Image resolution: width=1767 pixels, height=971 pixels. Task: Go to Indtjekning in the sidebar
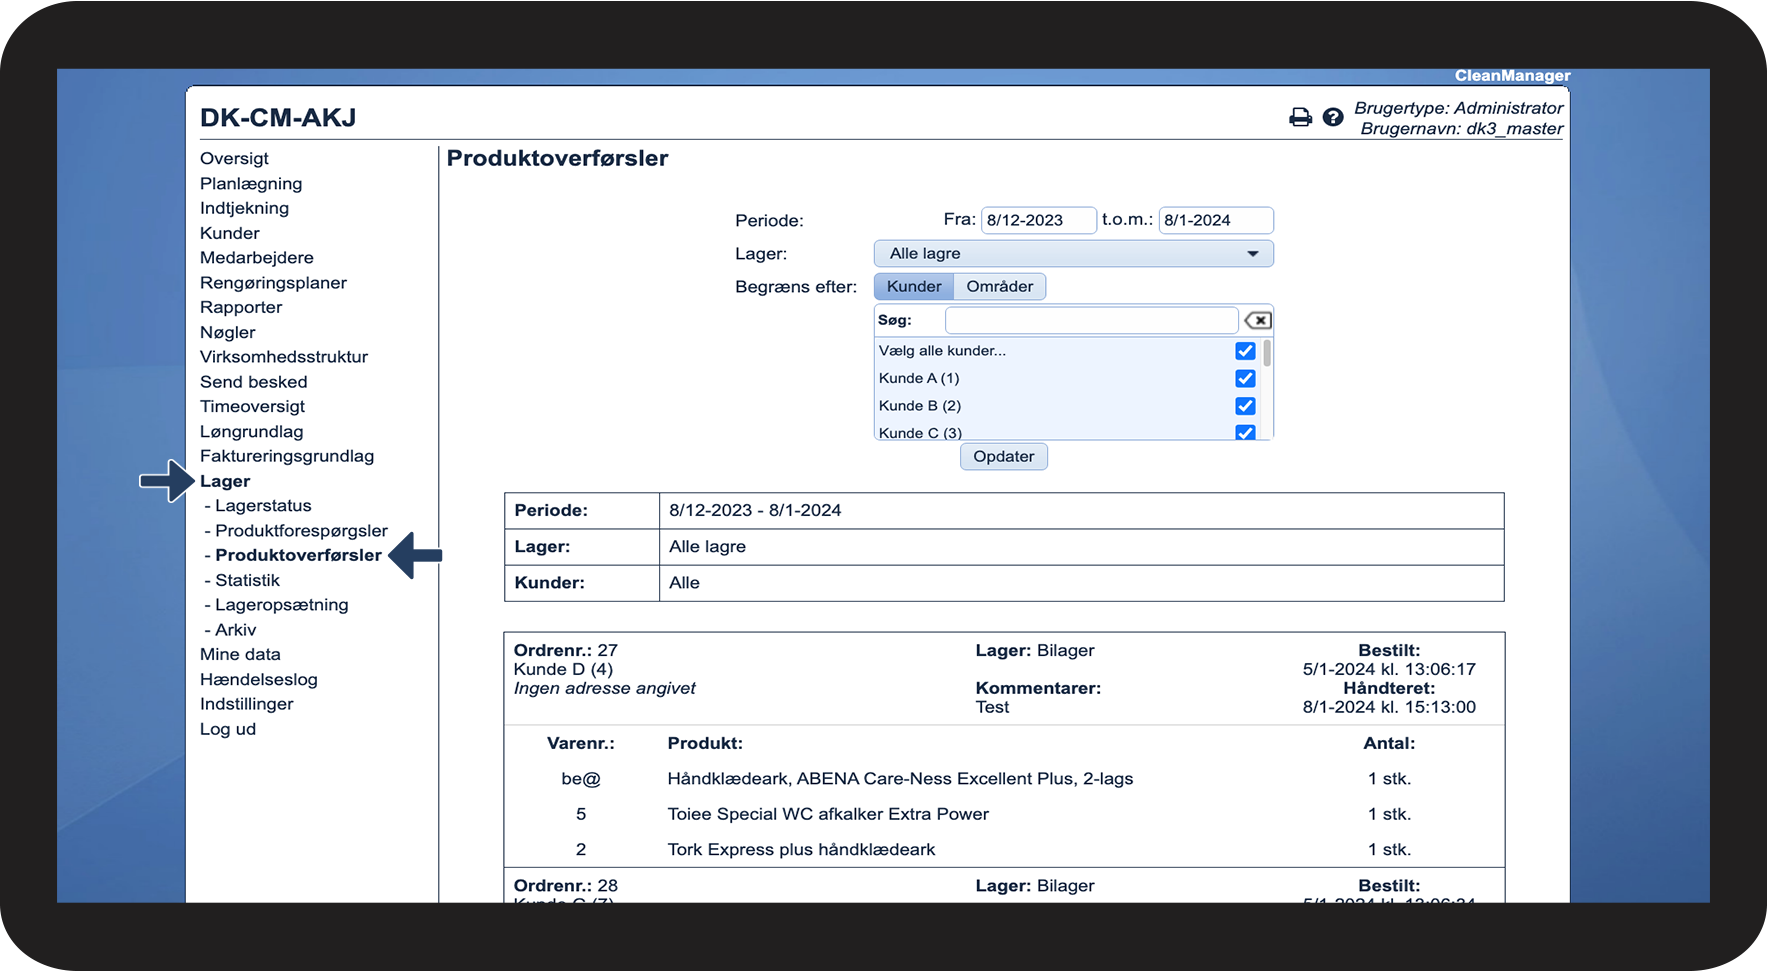coord(244,208)
